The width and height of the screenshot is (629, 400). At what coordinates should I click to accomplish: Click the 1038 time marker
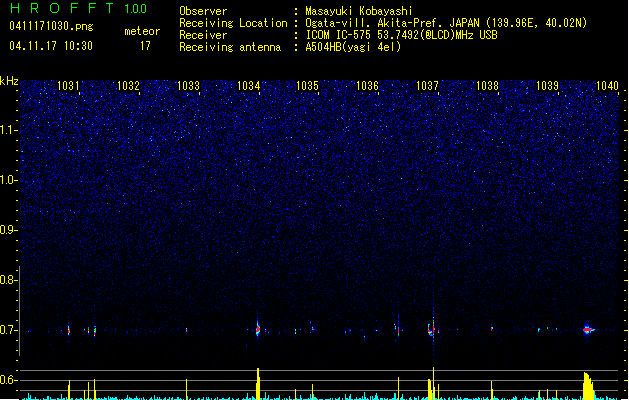pos(487,86)
